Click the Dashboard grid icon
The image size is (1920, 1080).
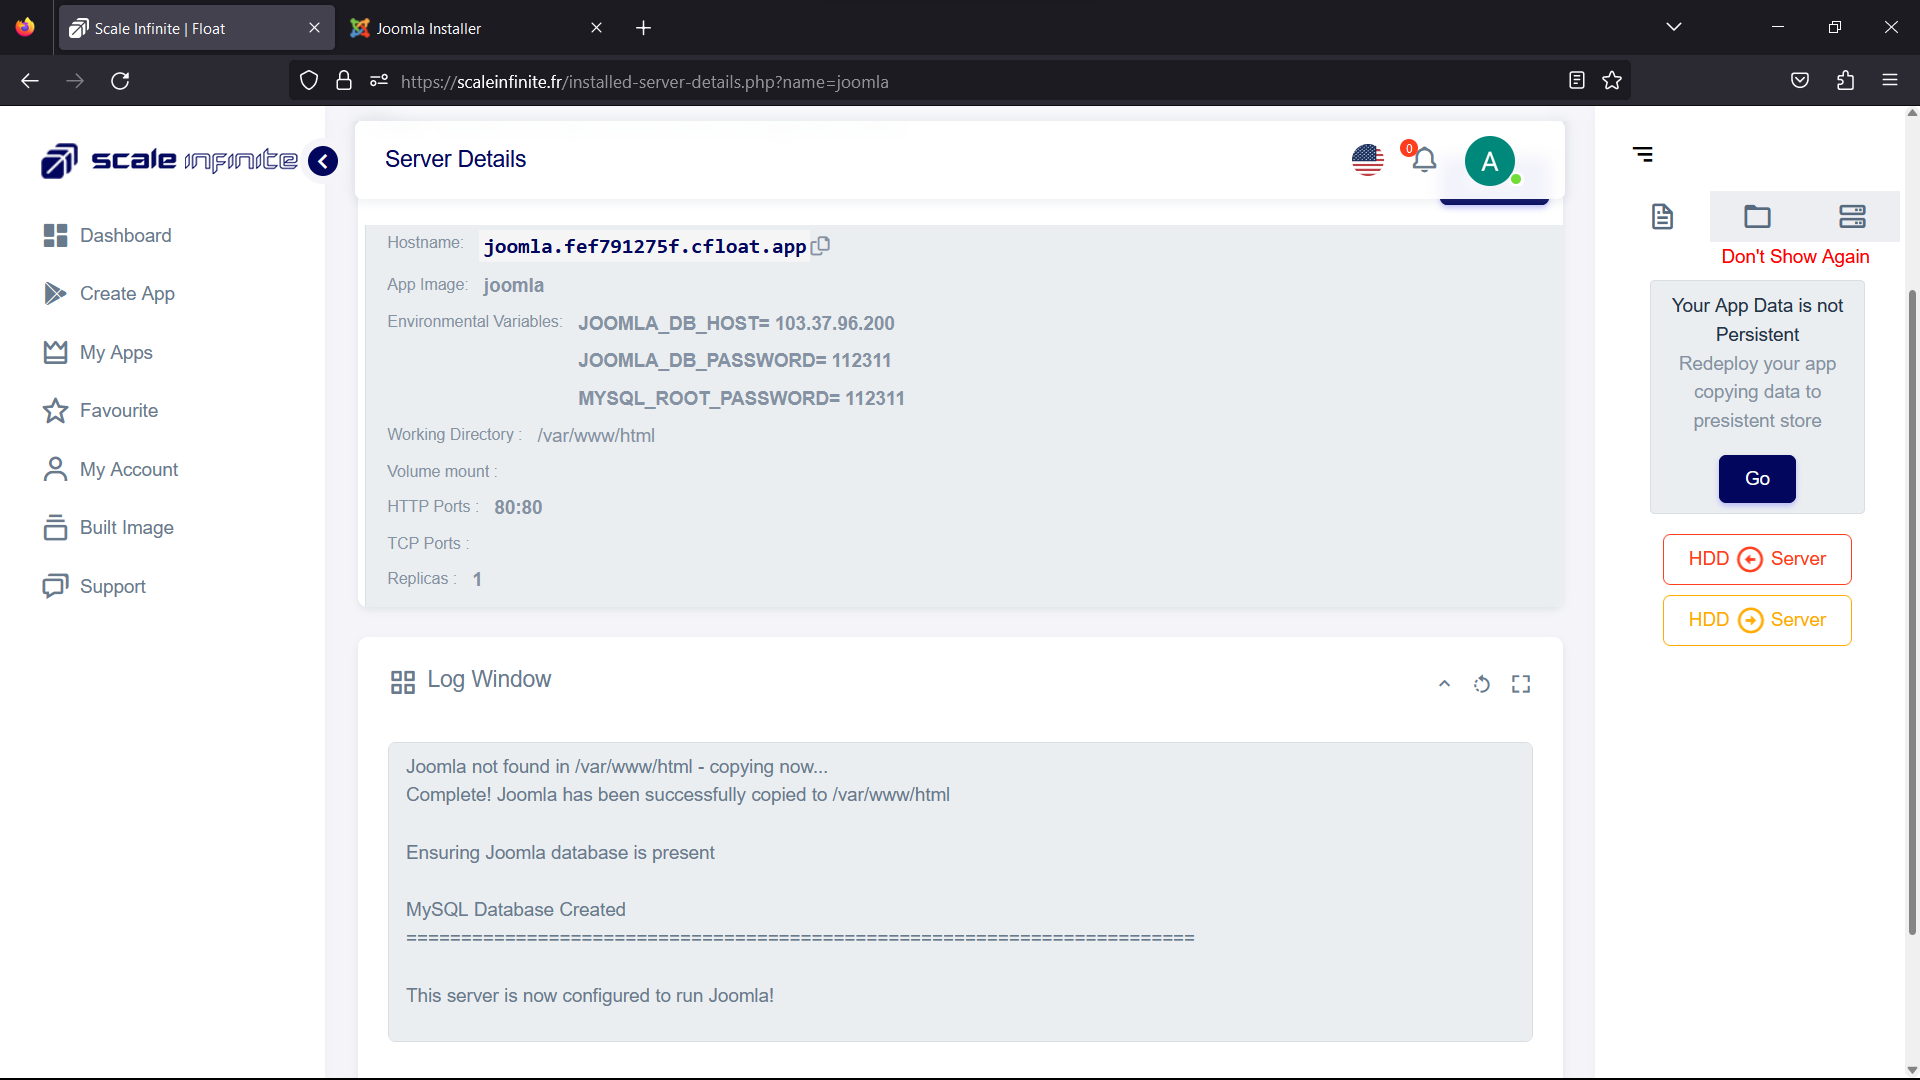pyautogui.click(x=55, y=235)
